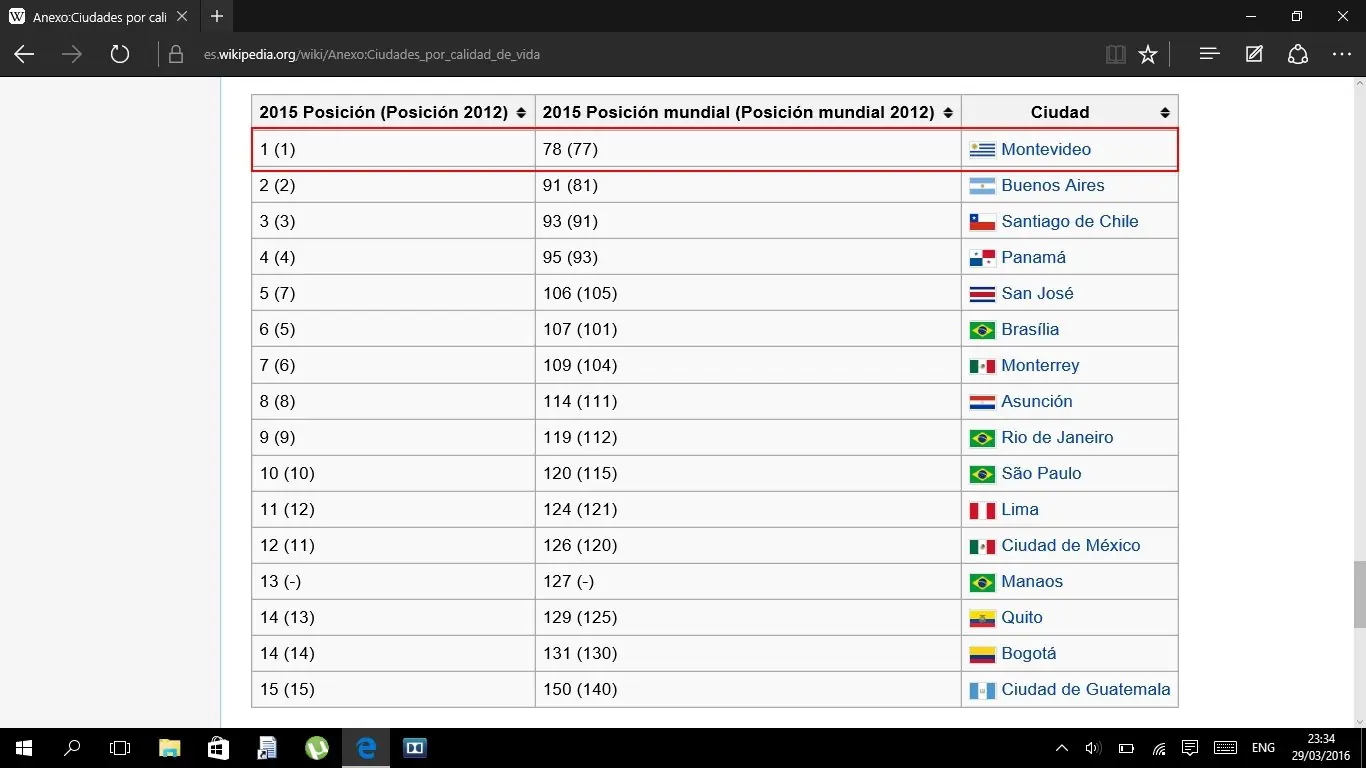Click the Chile flag beside Santiago
This screenshot has width=1366, height=768.
982,222
